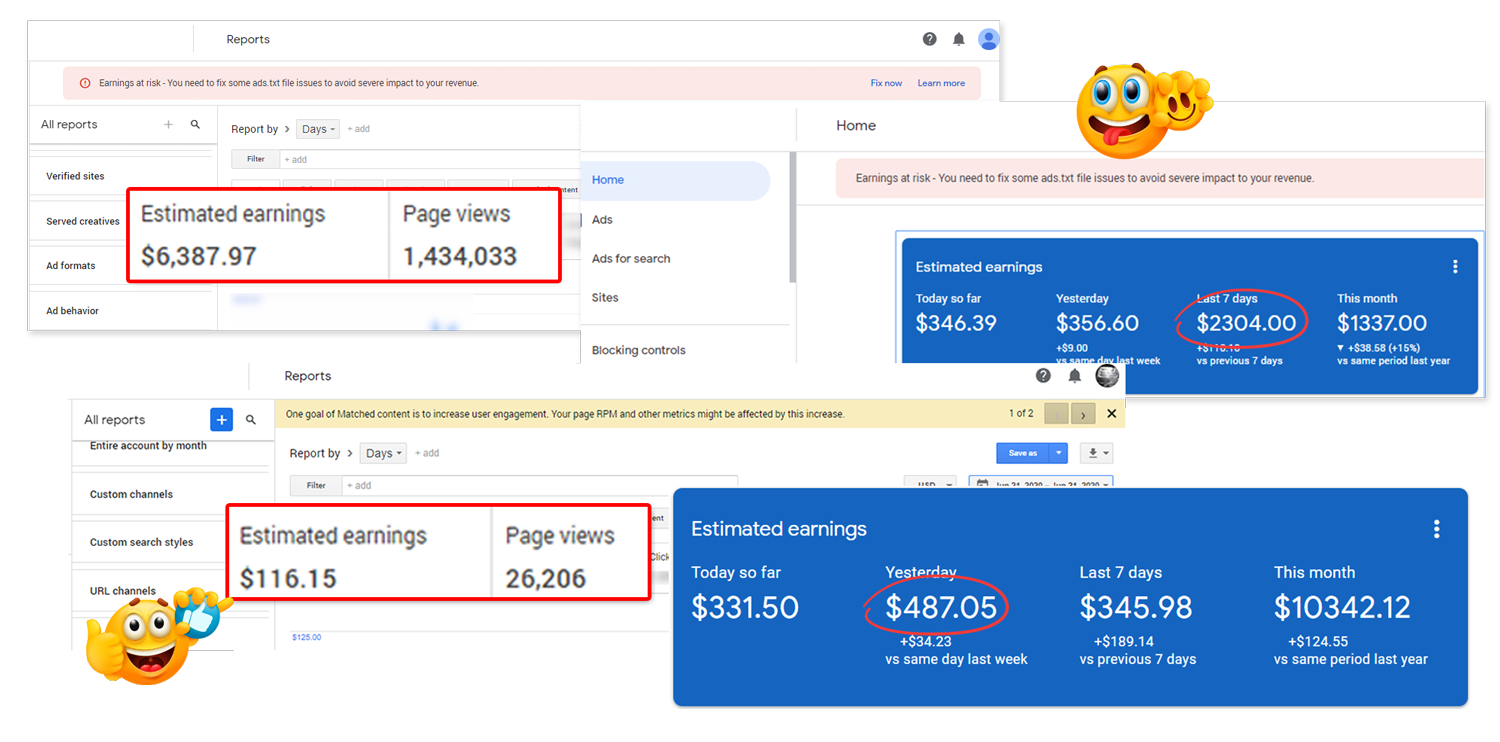Open notifications bell in top Reports header
This screenshot has height=742, width=1500.
(958, 39)
